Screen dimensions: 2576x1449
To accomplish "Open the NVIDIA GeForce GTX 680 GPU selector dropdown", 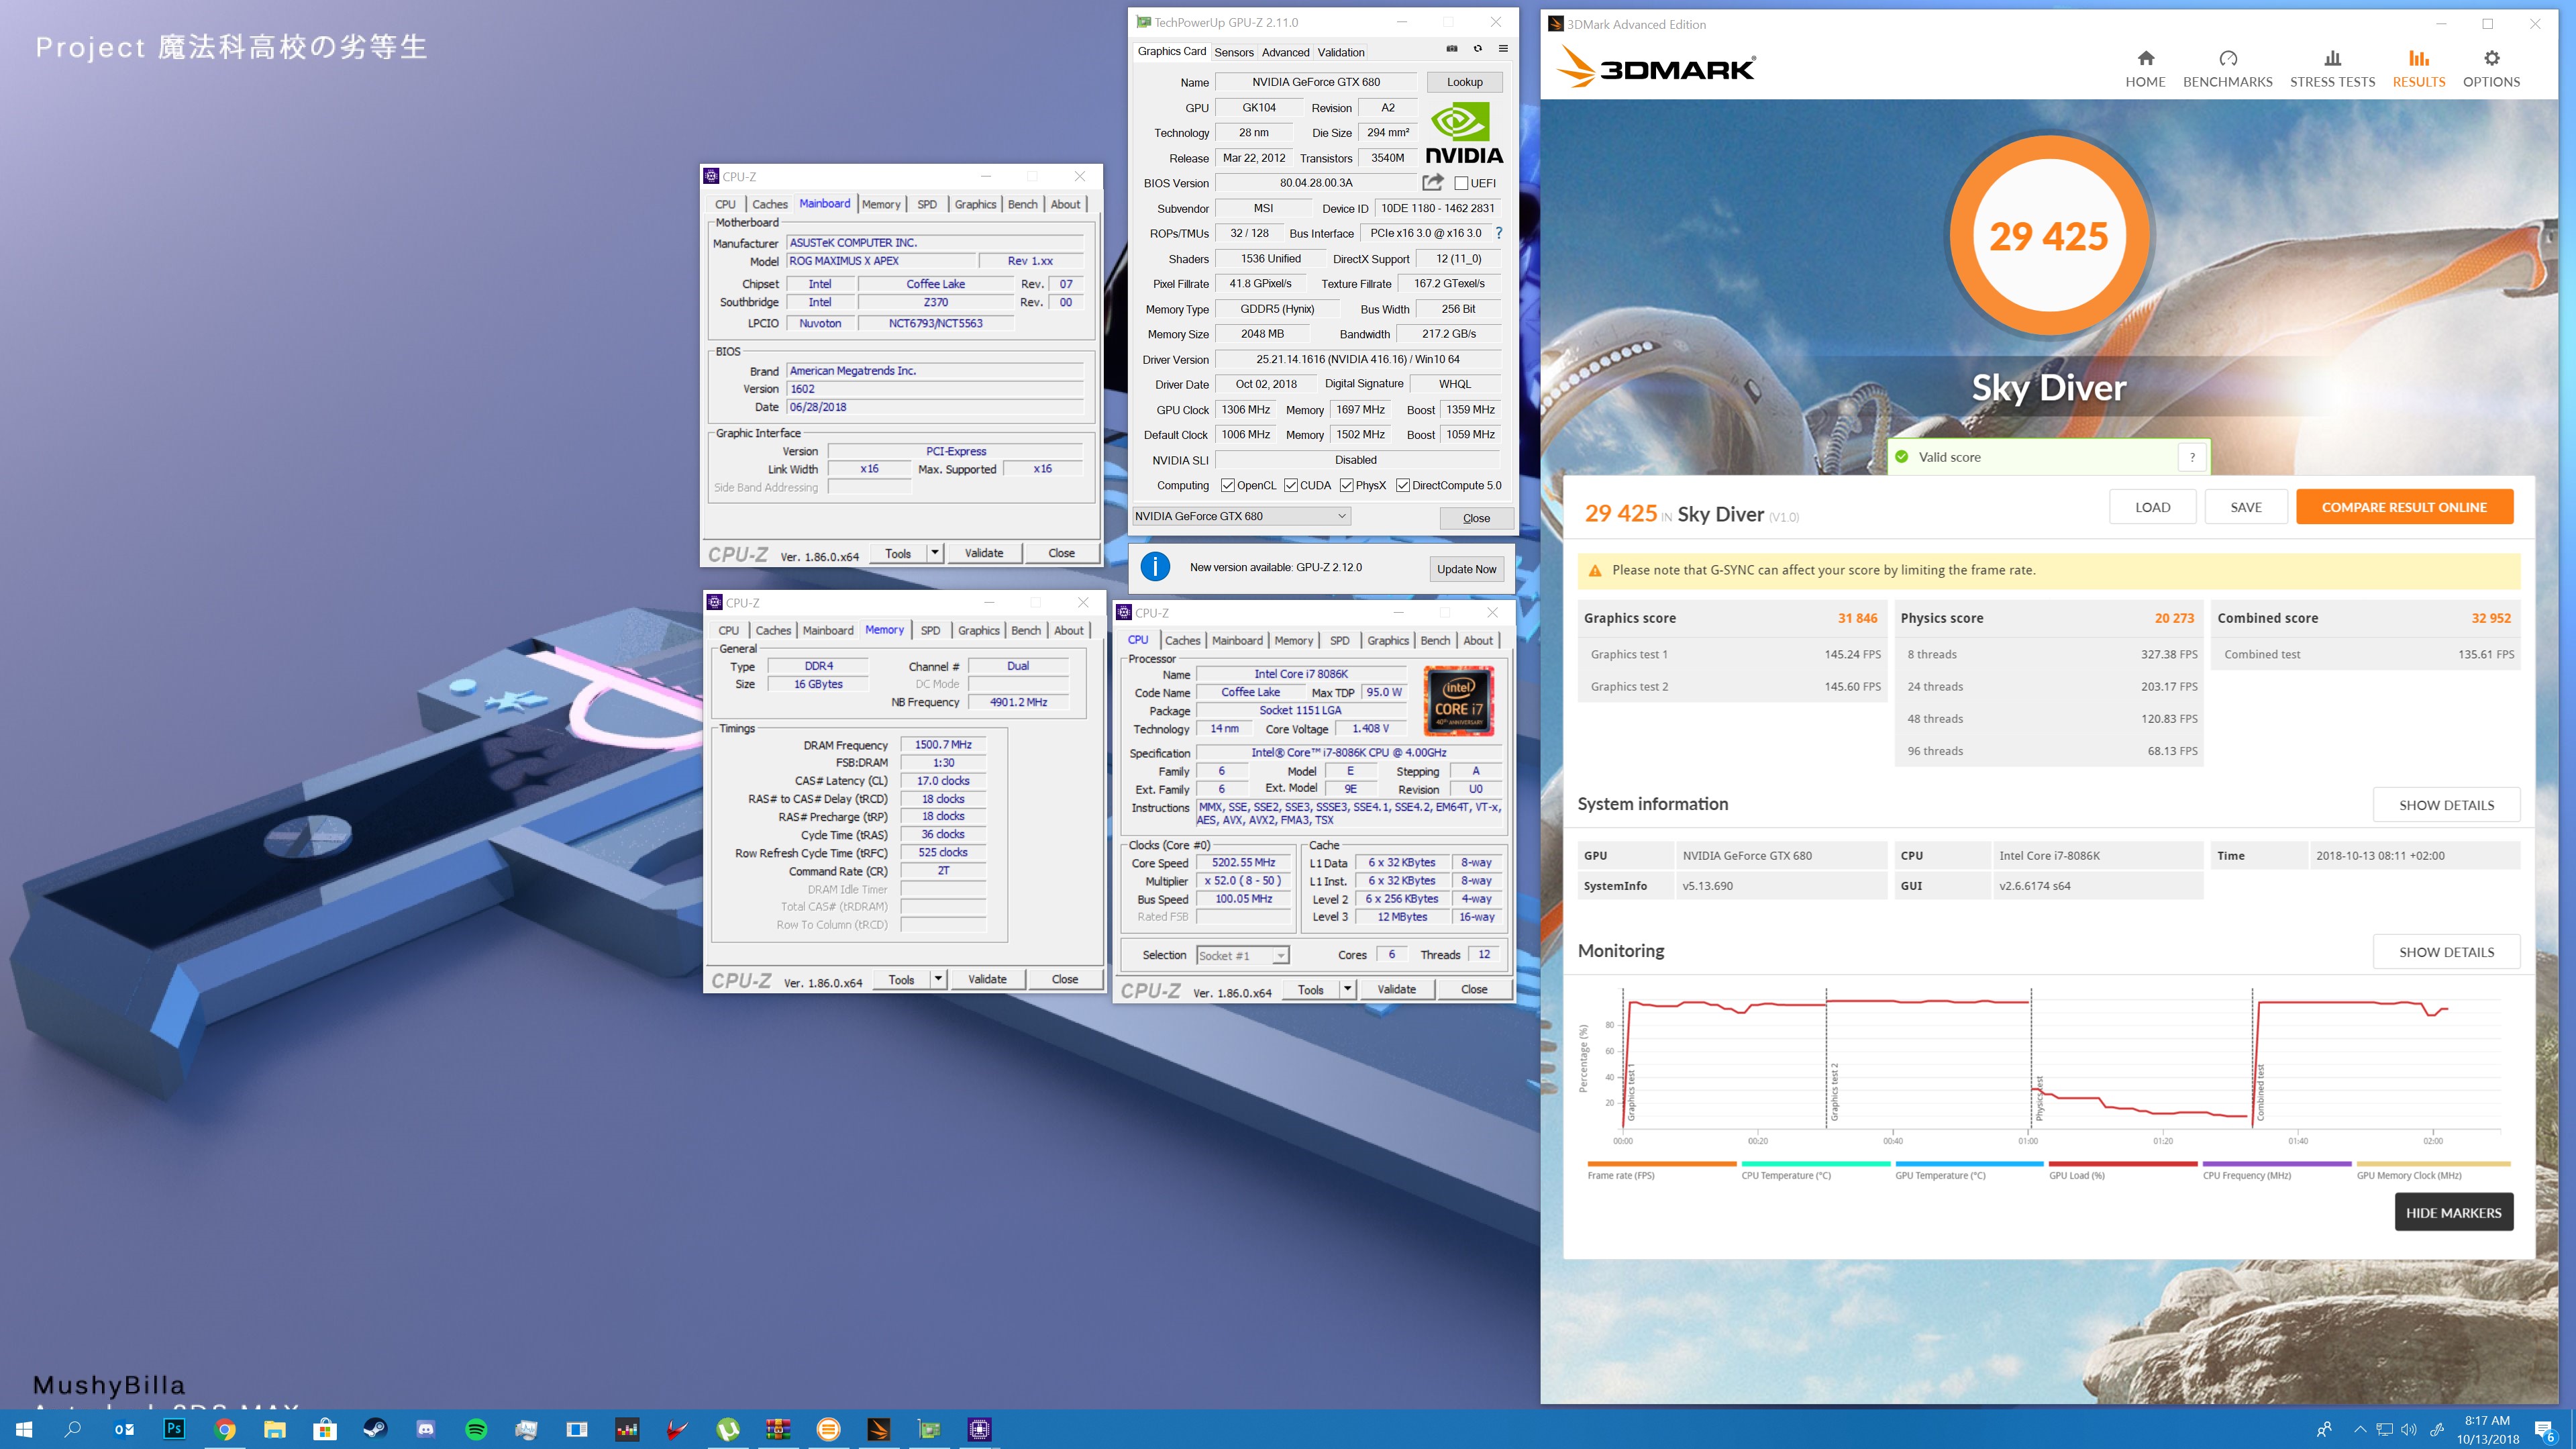I will point(1241,516).
